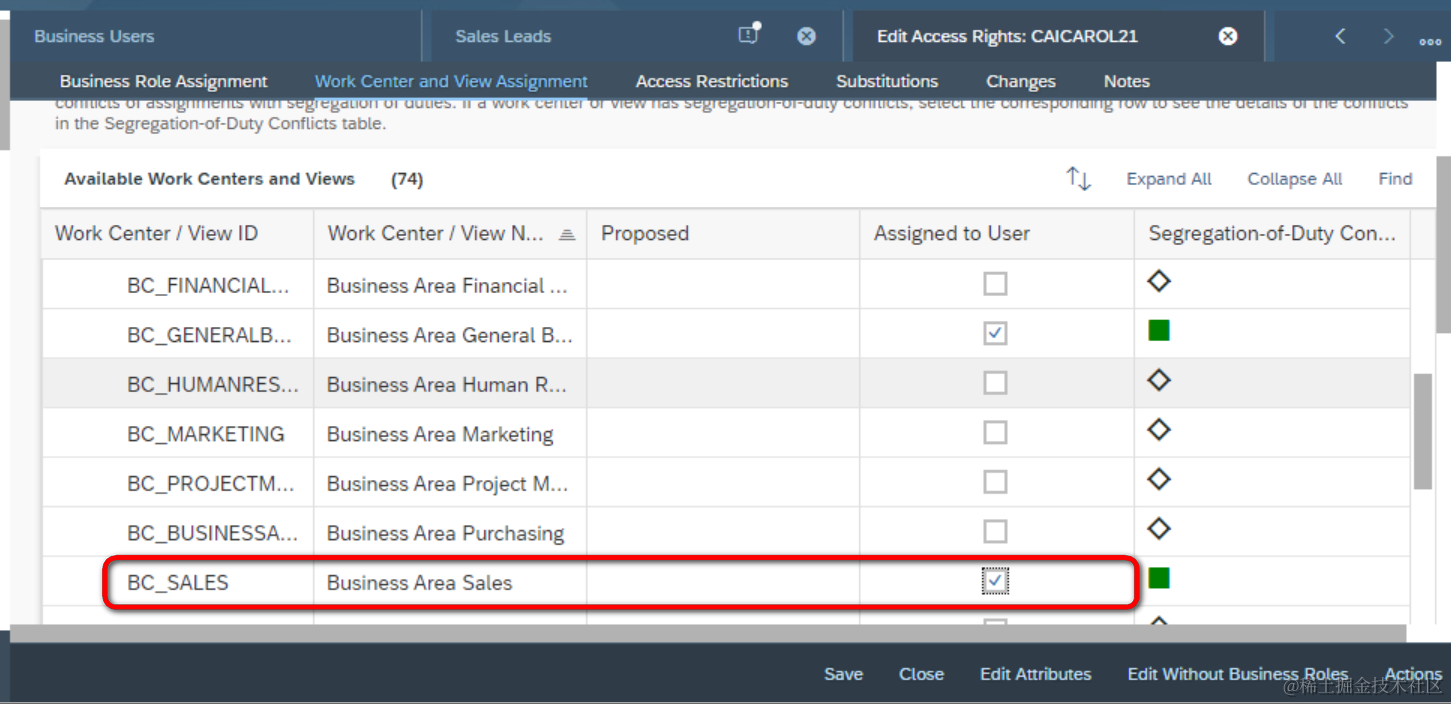The width and height of the screenshot is (1451, 704).
Task: Switch to the Sales Leads tab
Action: 503,36
